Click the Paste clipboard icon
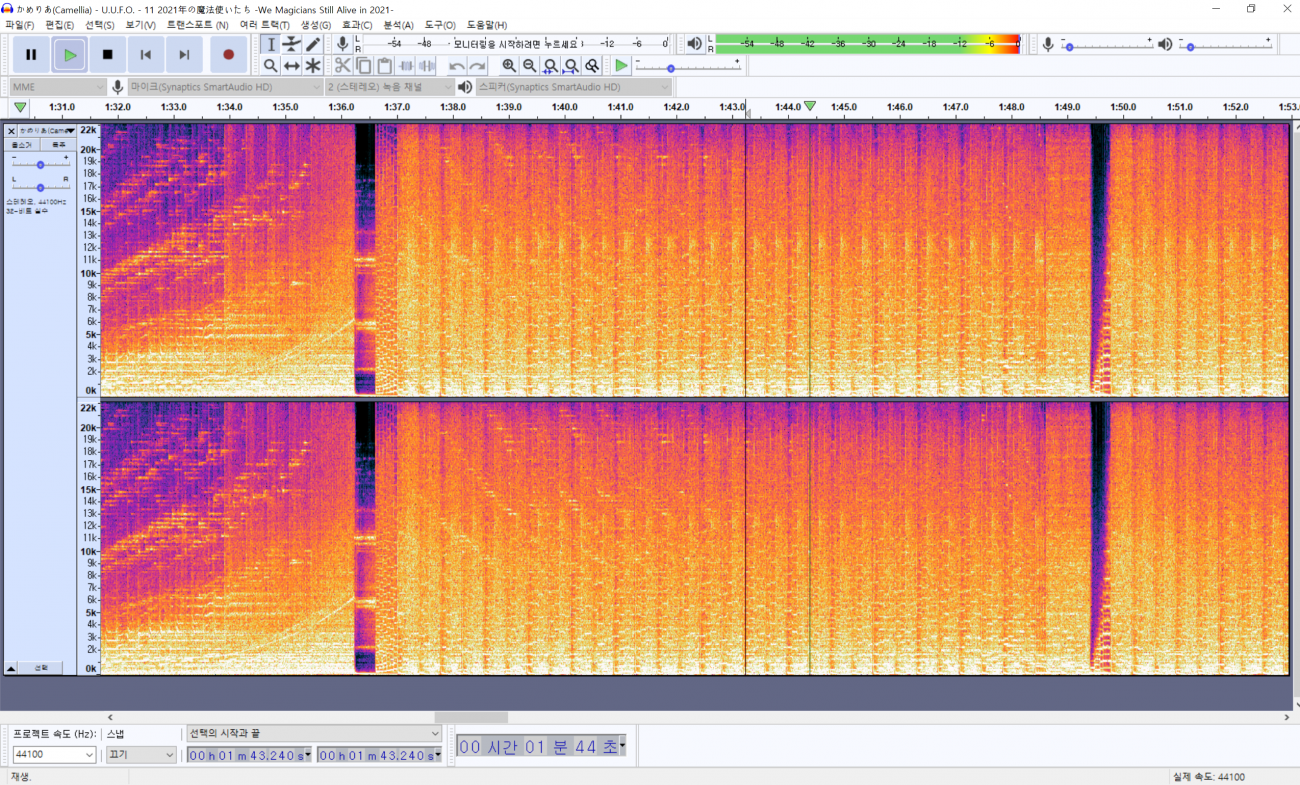 pos(385,66)
